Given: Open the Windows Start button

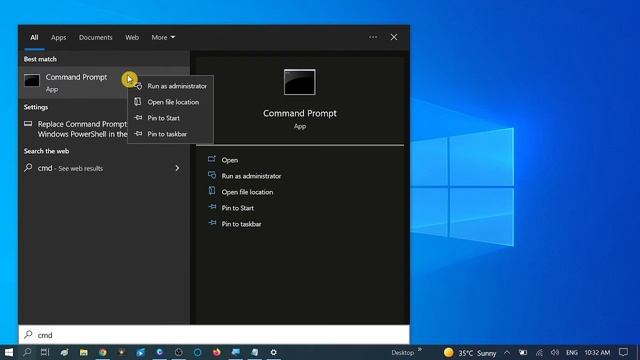Looking at the screenshot, I should [9, 352].
